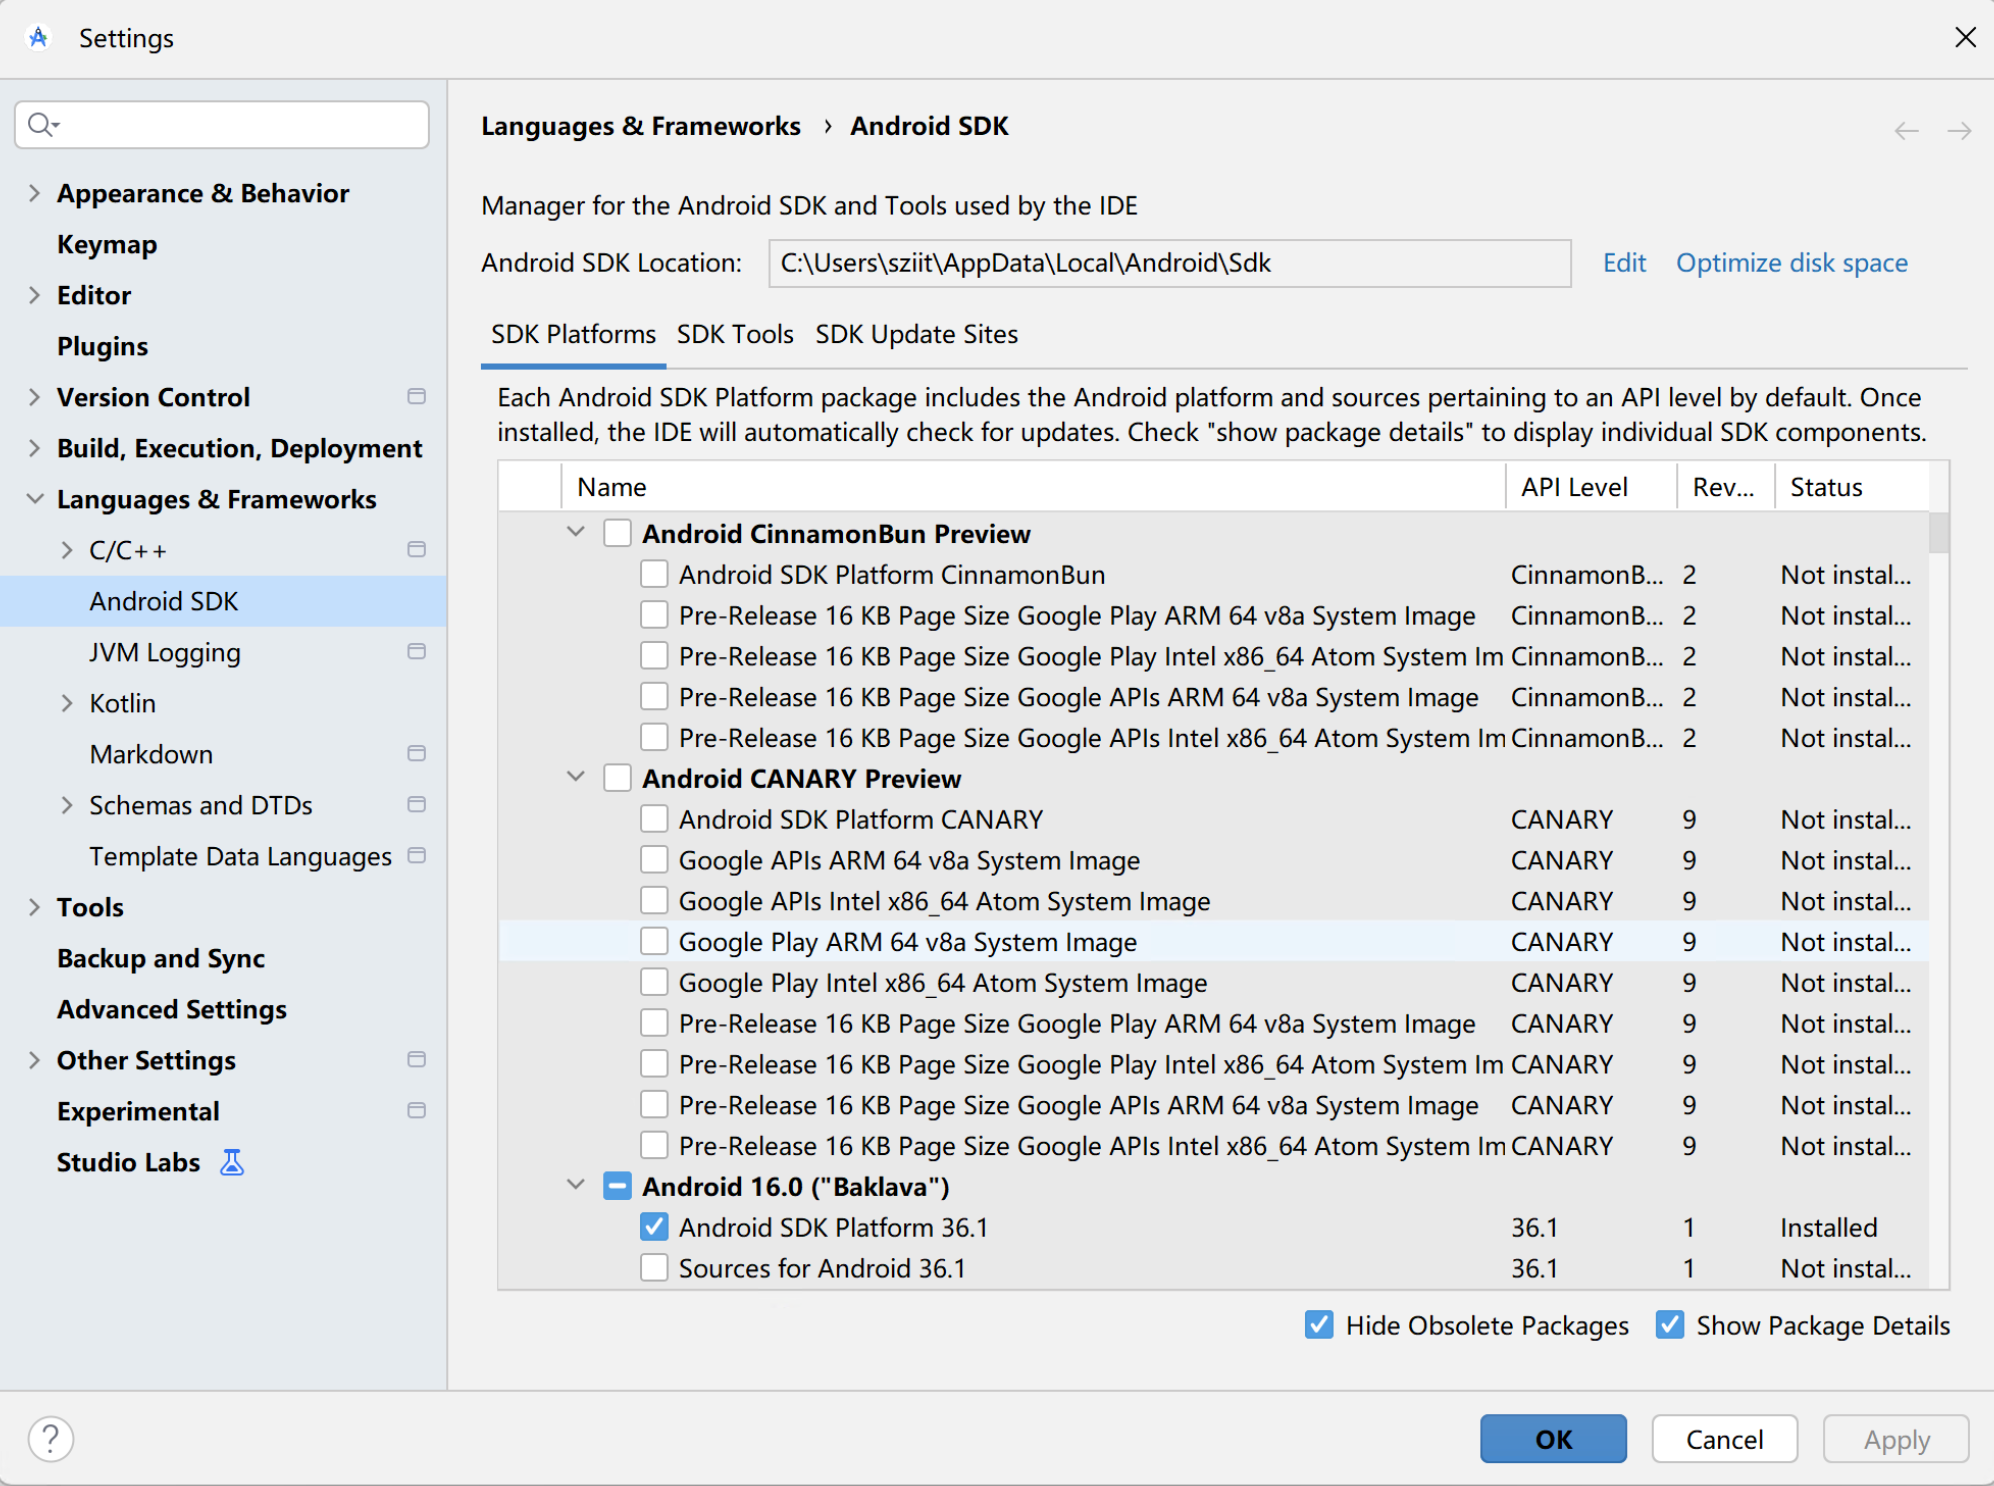Click the search magnifier icon in settings
Screen dimensions: 1994x1486
[x=42, y=124]
